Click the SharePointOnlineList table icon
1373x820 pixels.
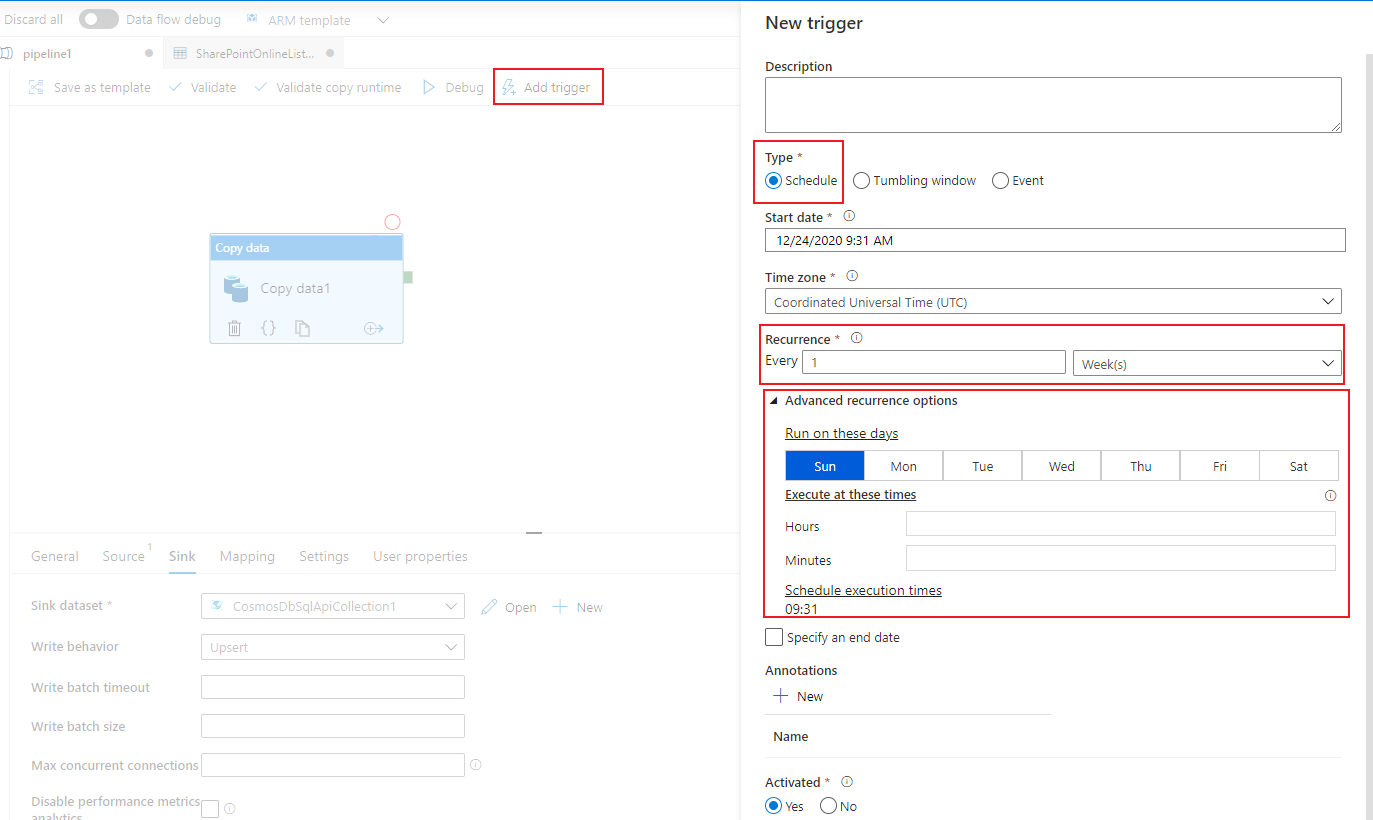coord(180,53)
